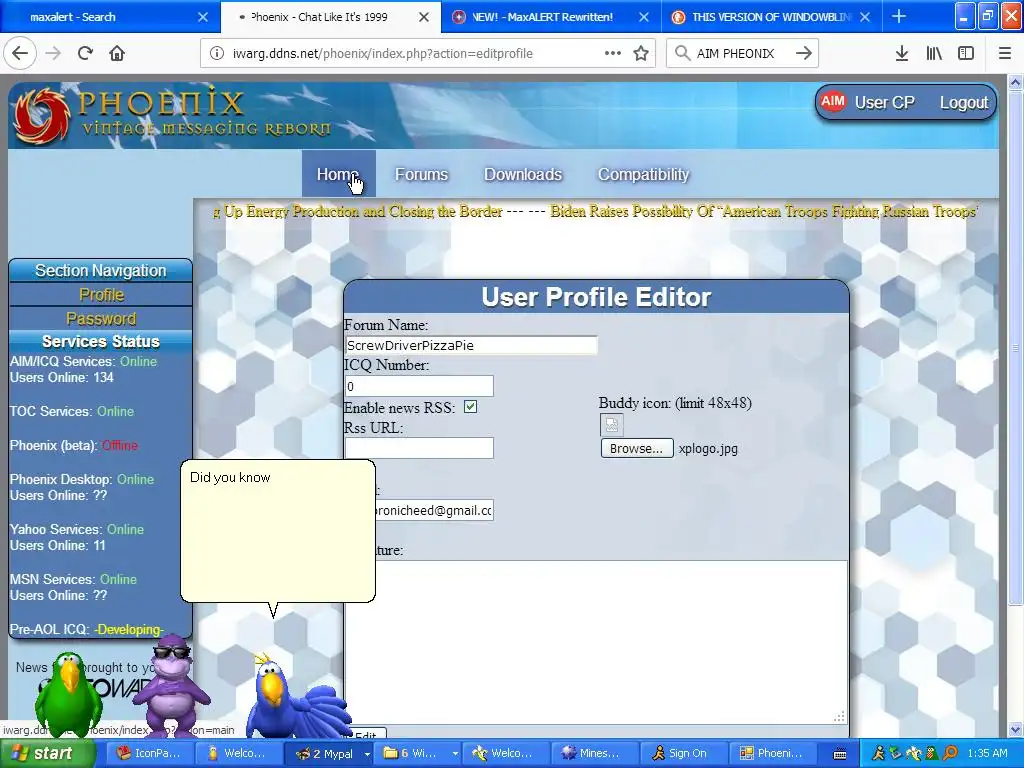This screenshot has height=768, width=1024.
Task: Open the browser home page icon
Action: click(117, 54)
